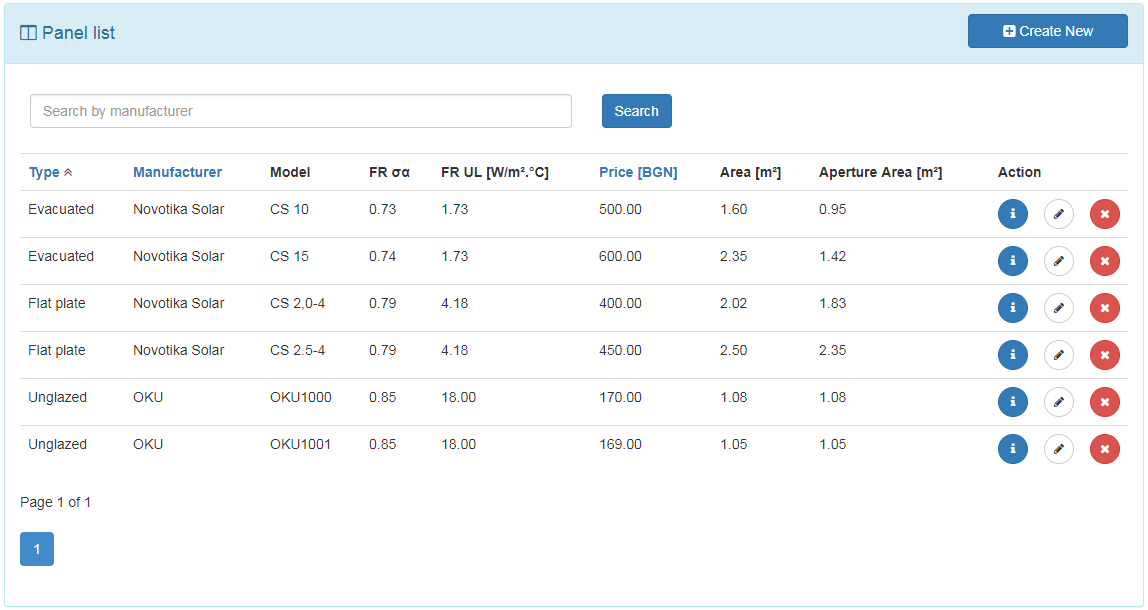Click the 0.73 FR value
1148x610 pixels.
click(382, 209)
